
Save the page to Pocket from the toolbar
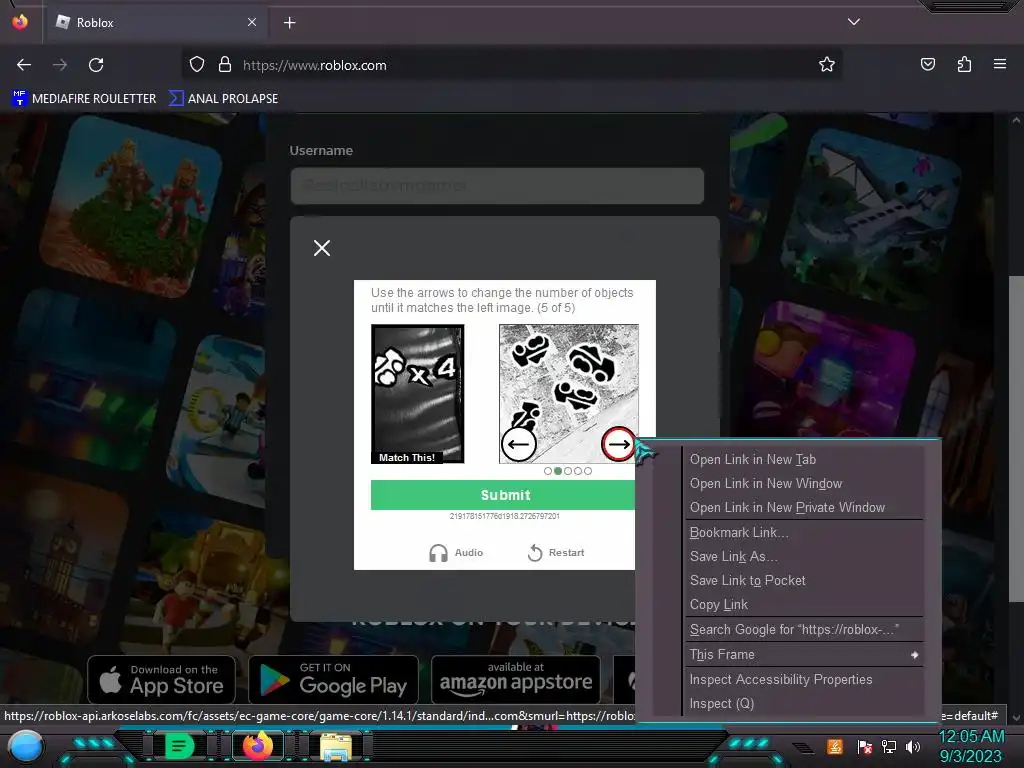[x=927, y=64]
